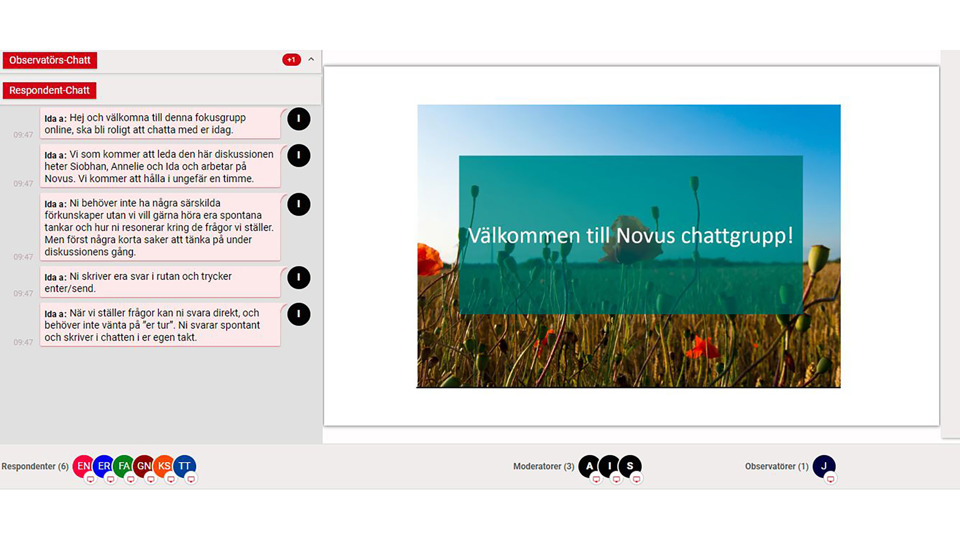Click the scrollbar right of the slide

(x=950, y=245)
